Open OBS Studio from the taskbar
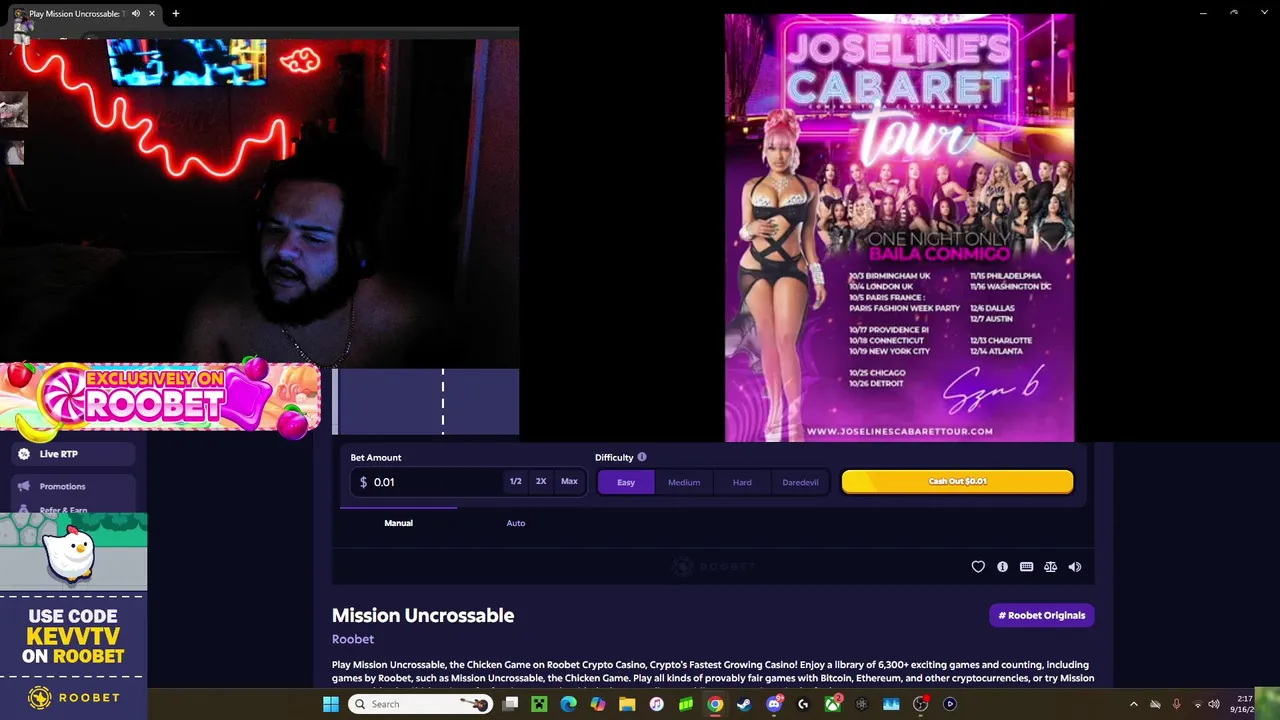Image resolution: width=1280 pixels, height=720 pixels. tap(920, 704)
